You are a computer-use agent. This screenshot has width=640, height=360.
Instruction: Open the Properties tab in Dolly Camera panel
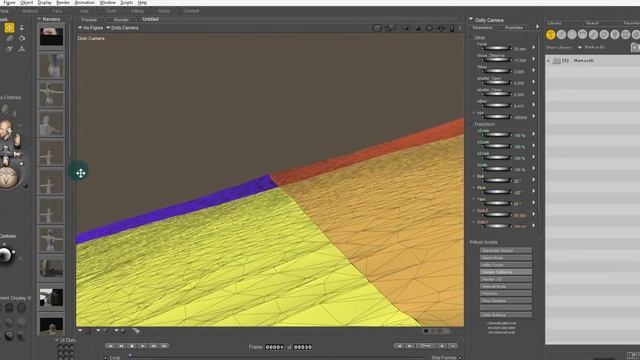tap(514, 28)
